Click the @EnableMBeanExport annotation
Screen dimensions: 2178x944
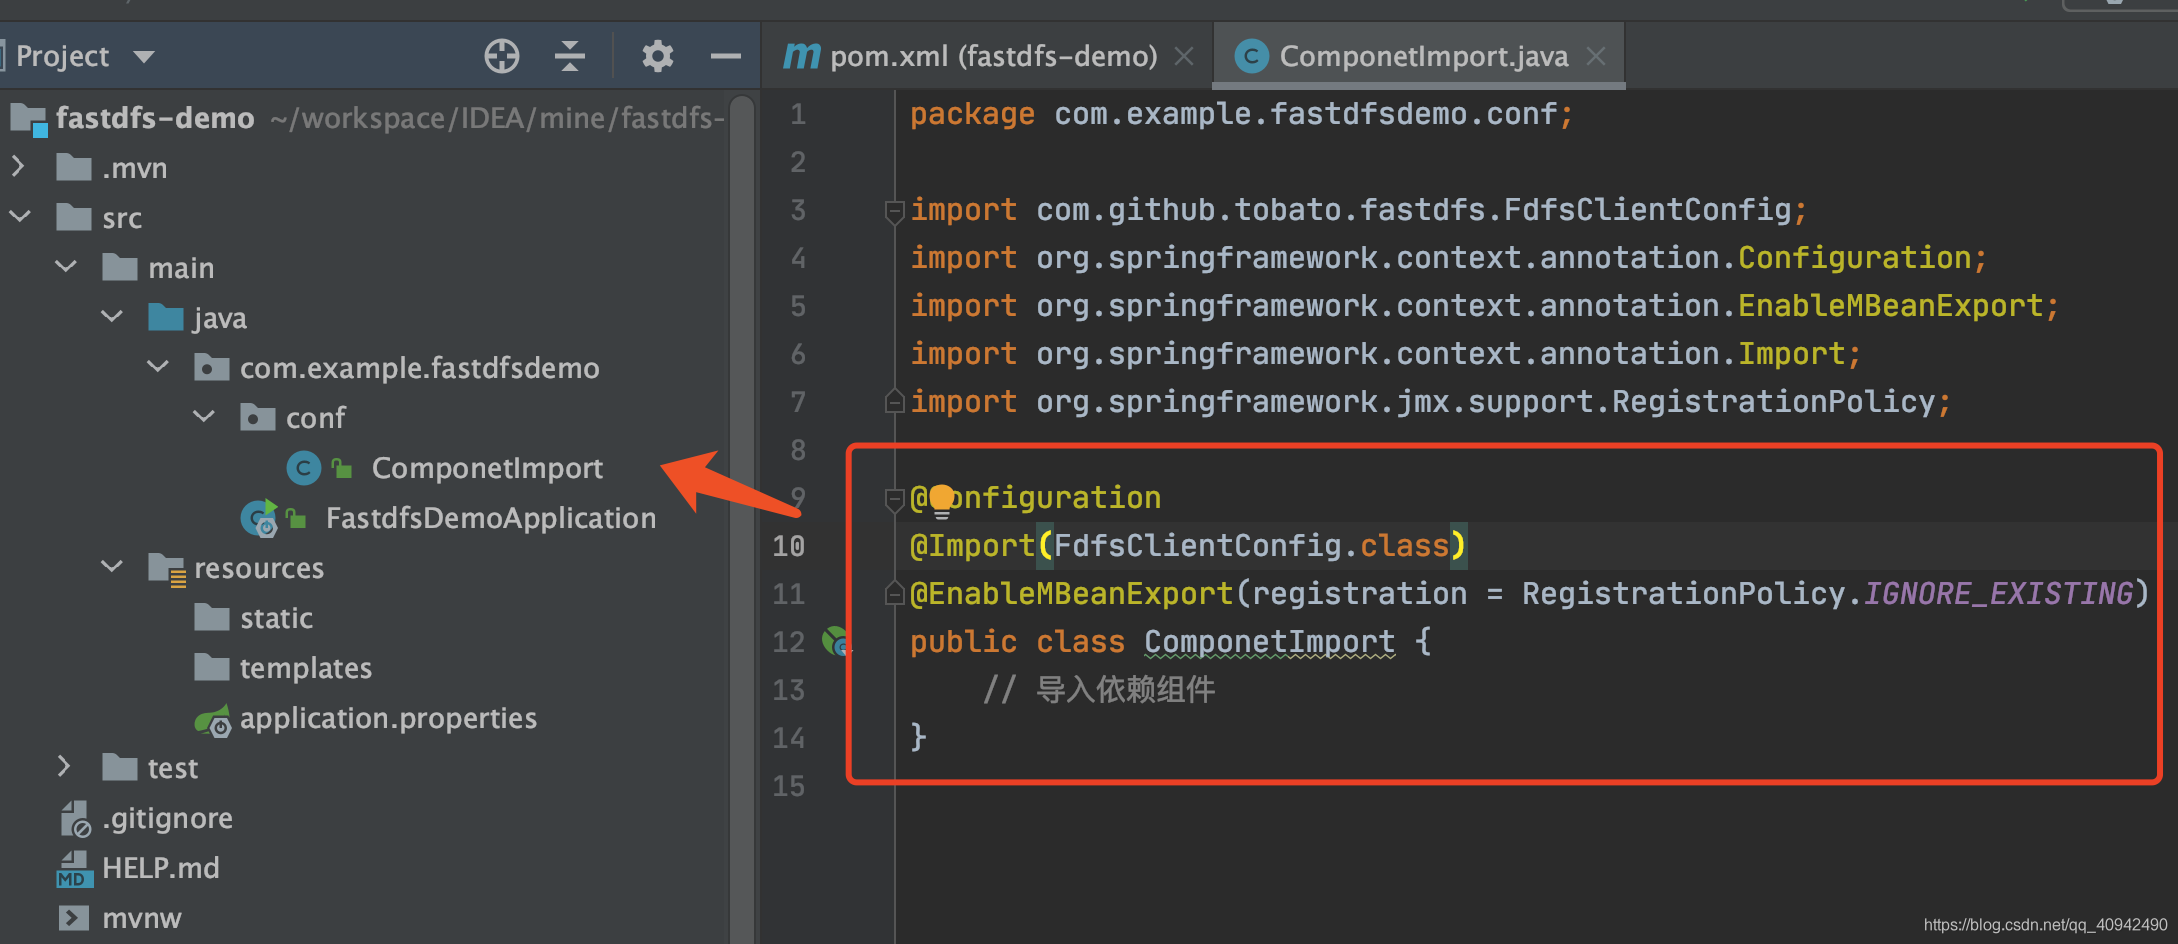(1071, 594)
